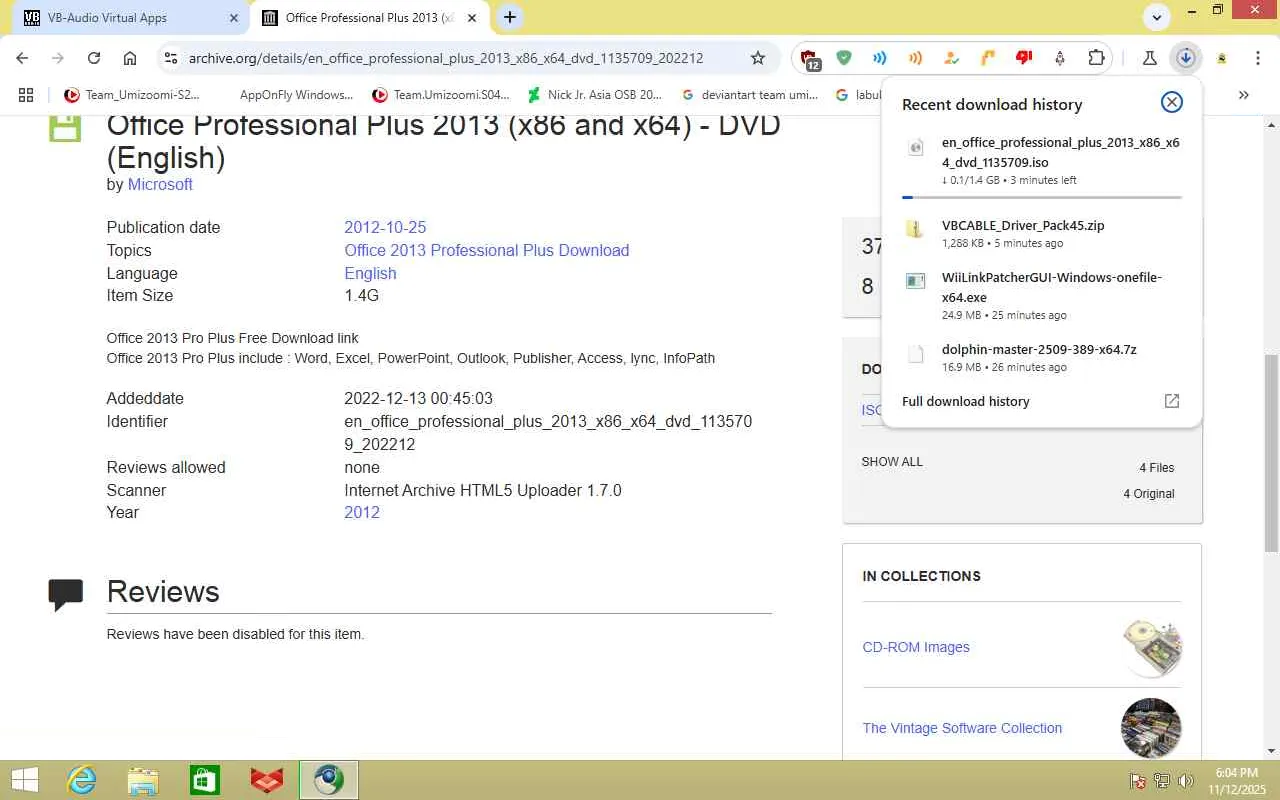This screenshot has width=1280, height=800.
Task: Open the browser home page
Action: [130, 58]
